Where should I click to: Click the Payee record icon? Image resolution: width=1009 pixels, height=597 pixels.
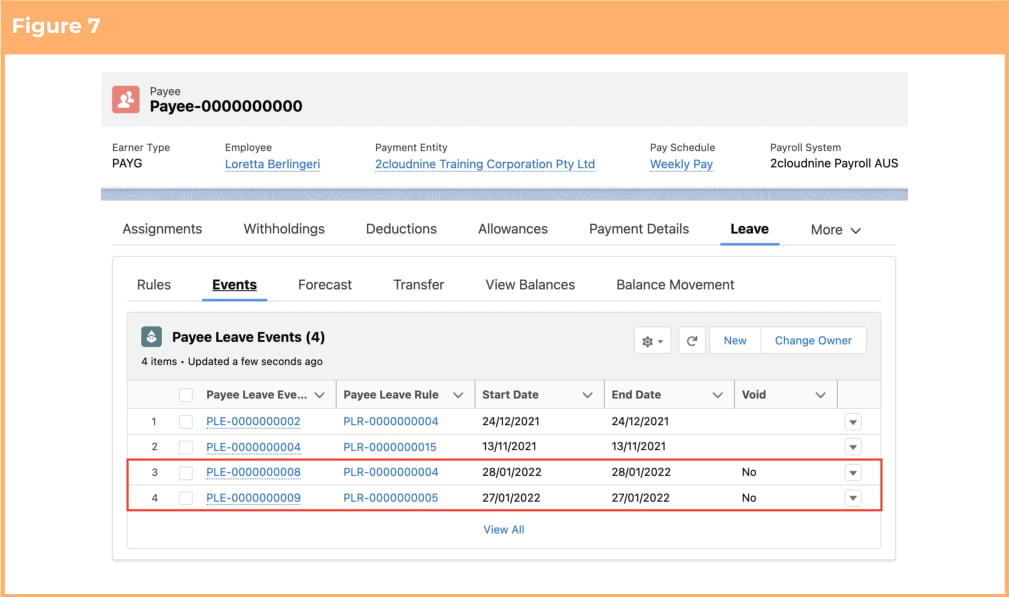(x=125, y=100)
